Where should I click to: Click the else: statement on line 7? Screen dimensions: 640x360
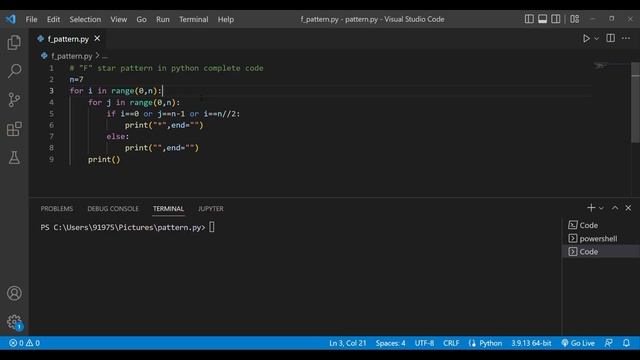tap(118, 136)
